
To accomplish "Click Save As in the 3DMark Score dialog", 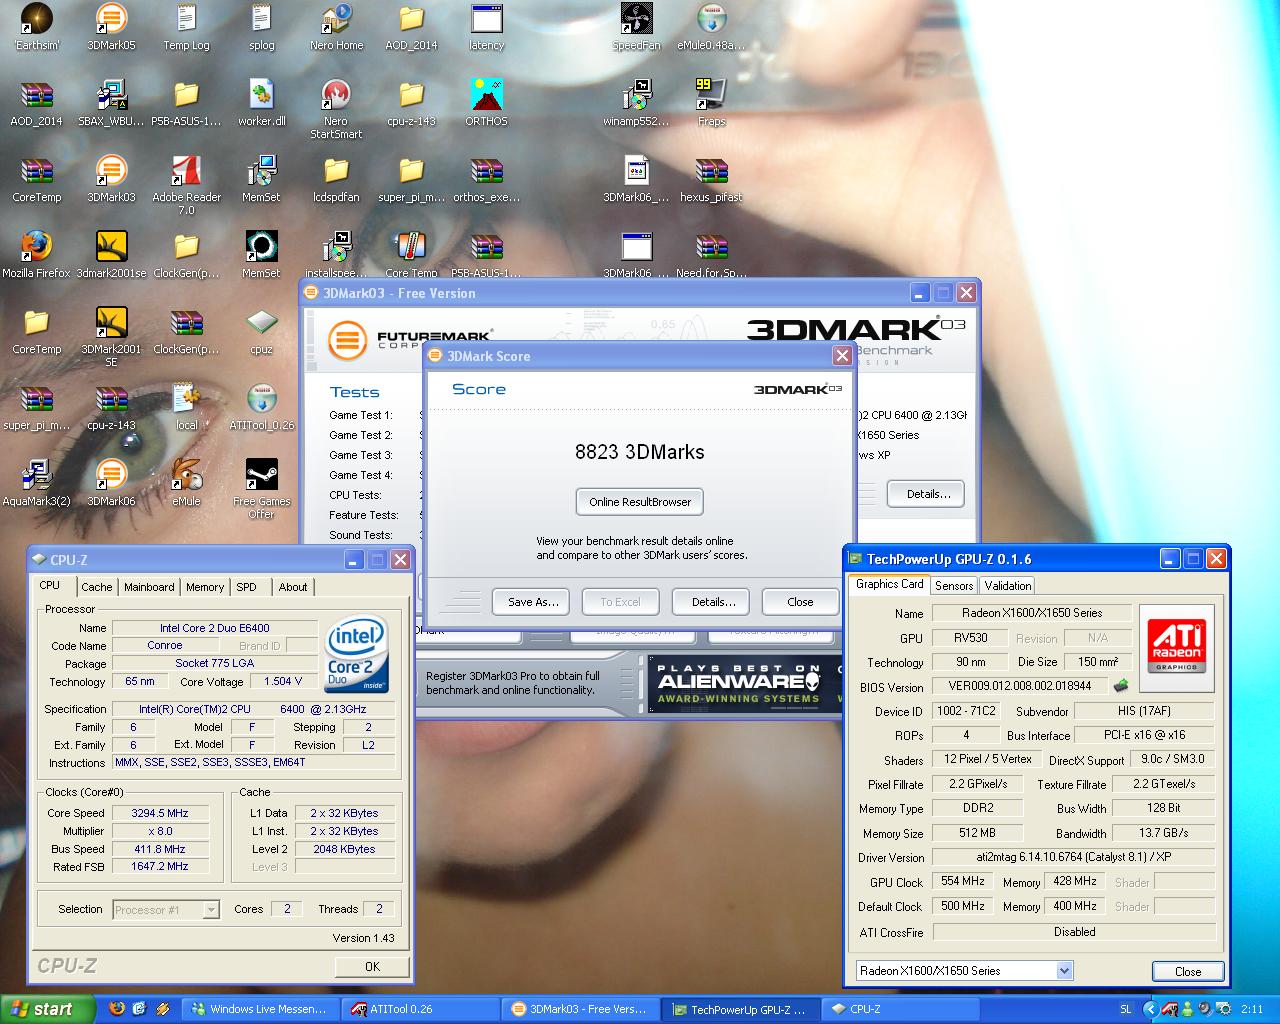I will tap(531, 601).
